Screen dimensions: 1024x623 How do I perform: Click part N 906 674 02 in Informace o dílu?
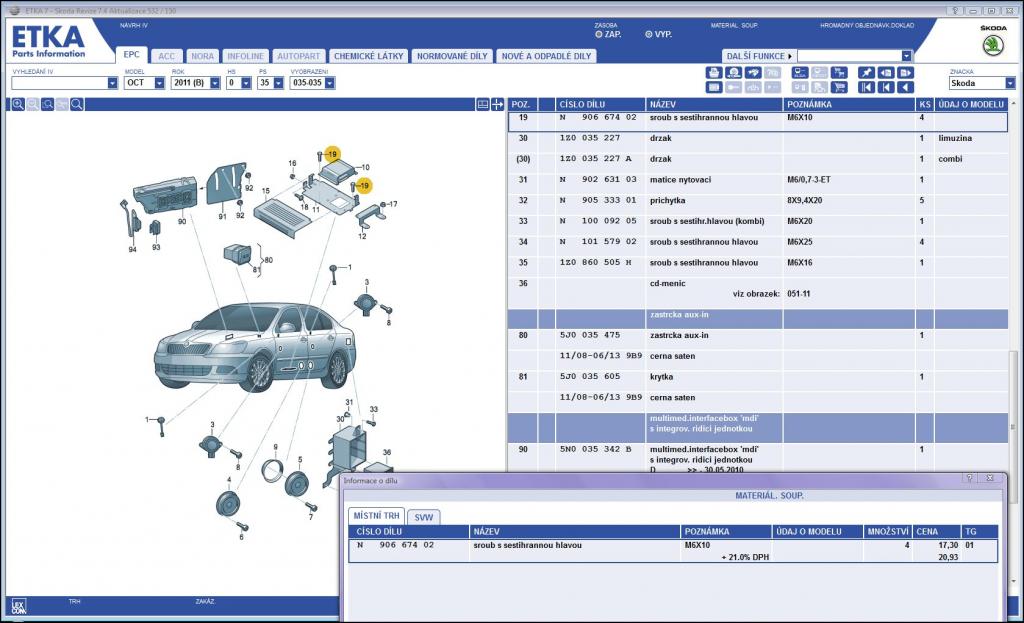[x=395, y=545]
